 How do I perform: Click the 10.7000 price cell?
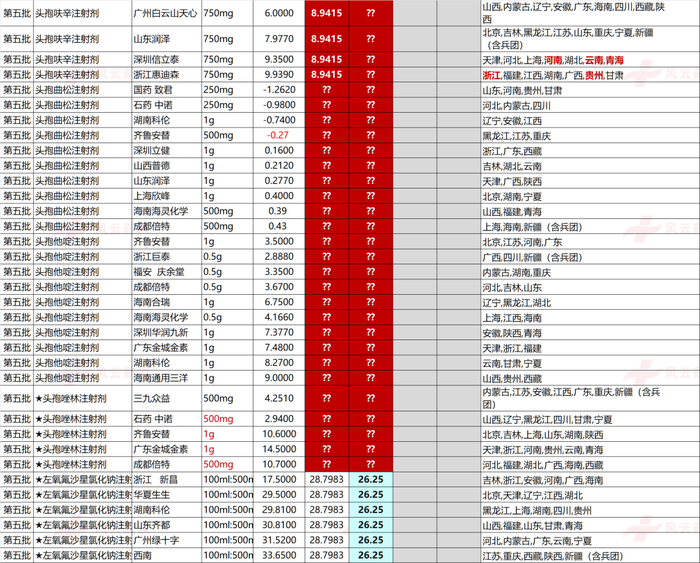point(279,464)
